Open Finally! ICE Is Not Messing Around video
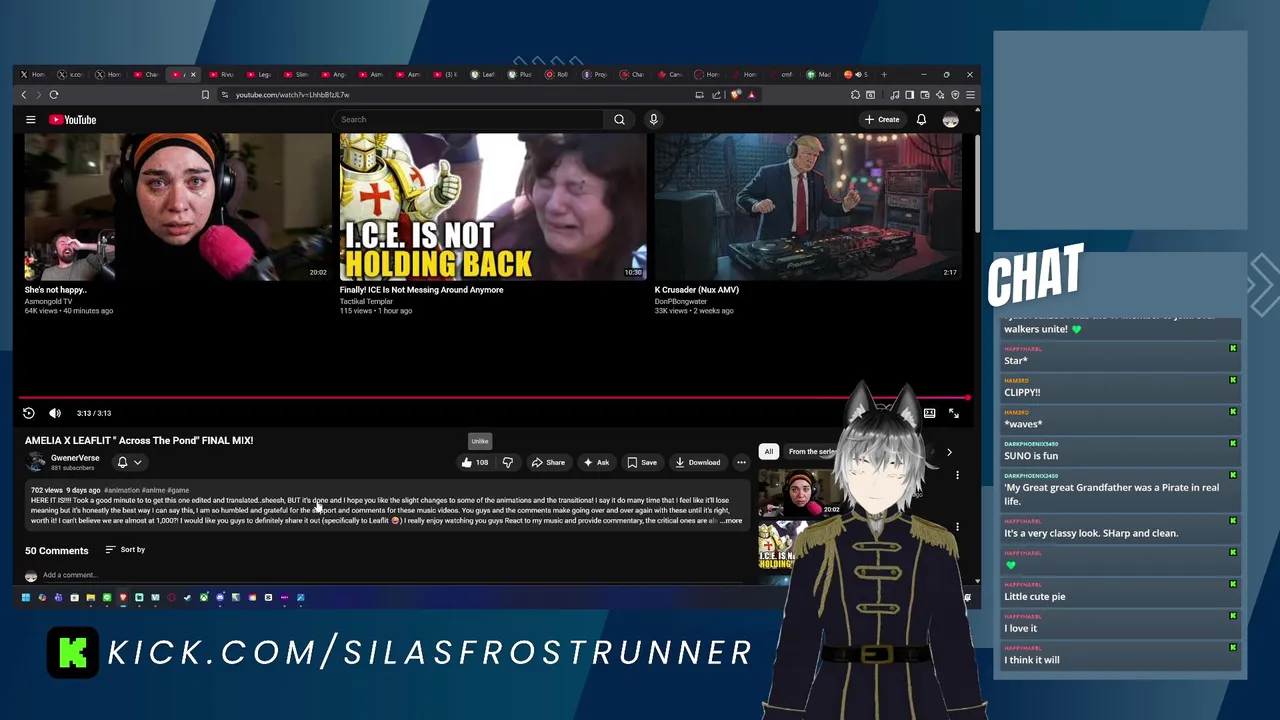1280x720 pixels. pos(493,207)
